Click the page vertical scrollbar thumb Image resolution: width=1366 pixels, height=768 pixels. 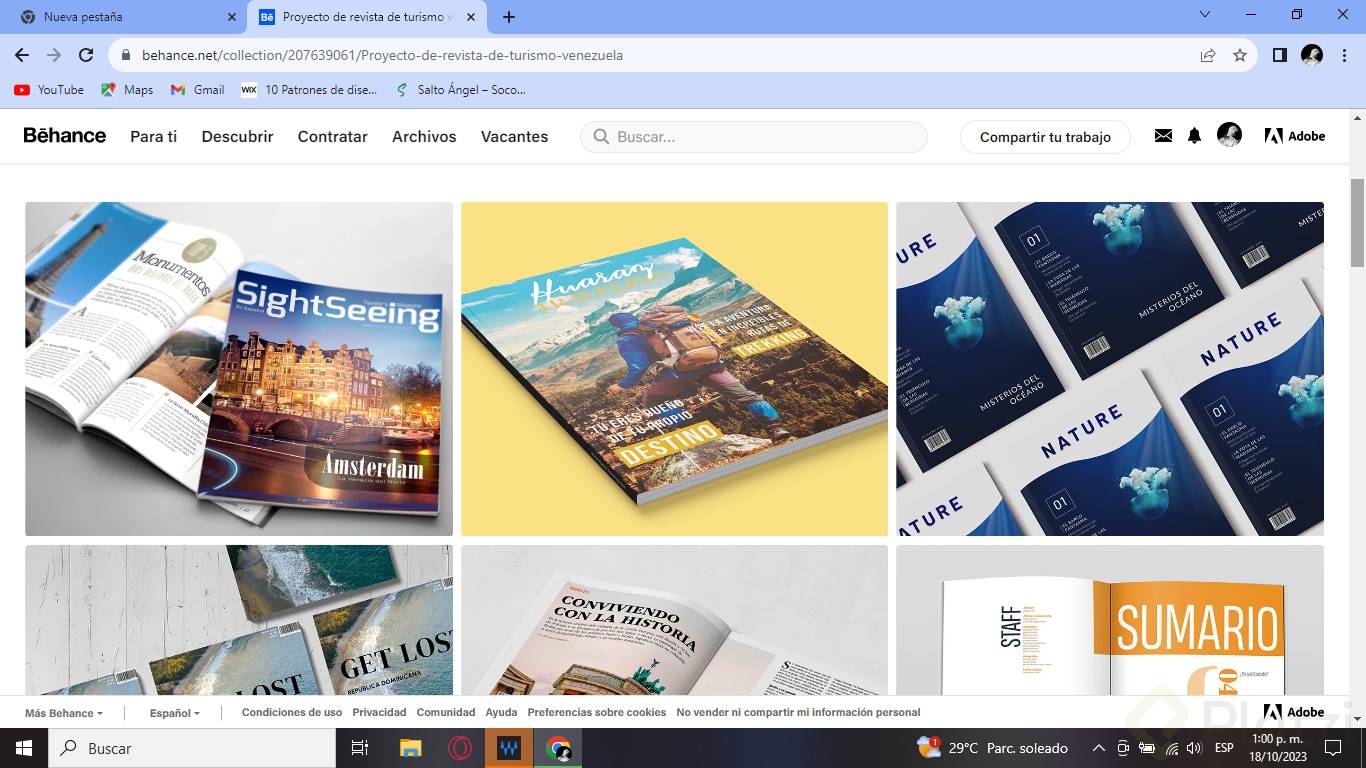pos(1357,222)
